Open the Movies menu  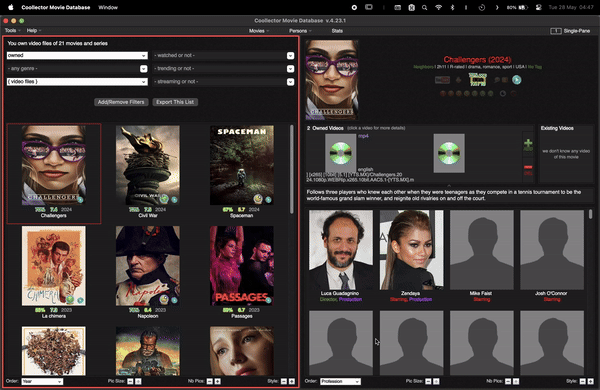point(259,31)
